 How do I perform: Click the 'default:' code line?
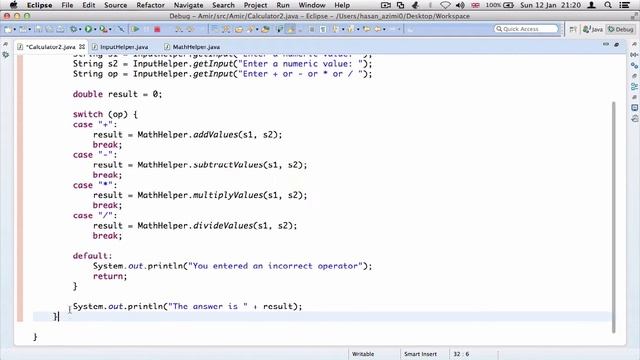92,256
